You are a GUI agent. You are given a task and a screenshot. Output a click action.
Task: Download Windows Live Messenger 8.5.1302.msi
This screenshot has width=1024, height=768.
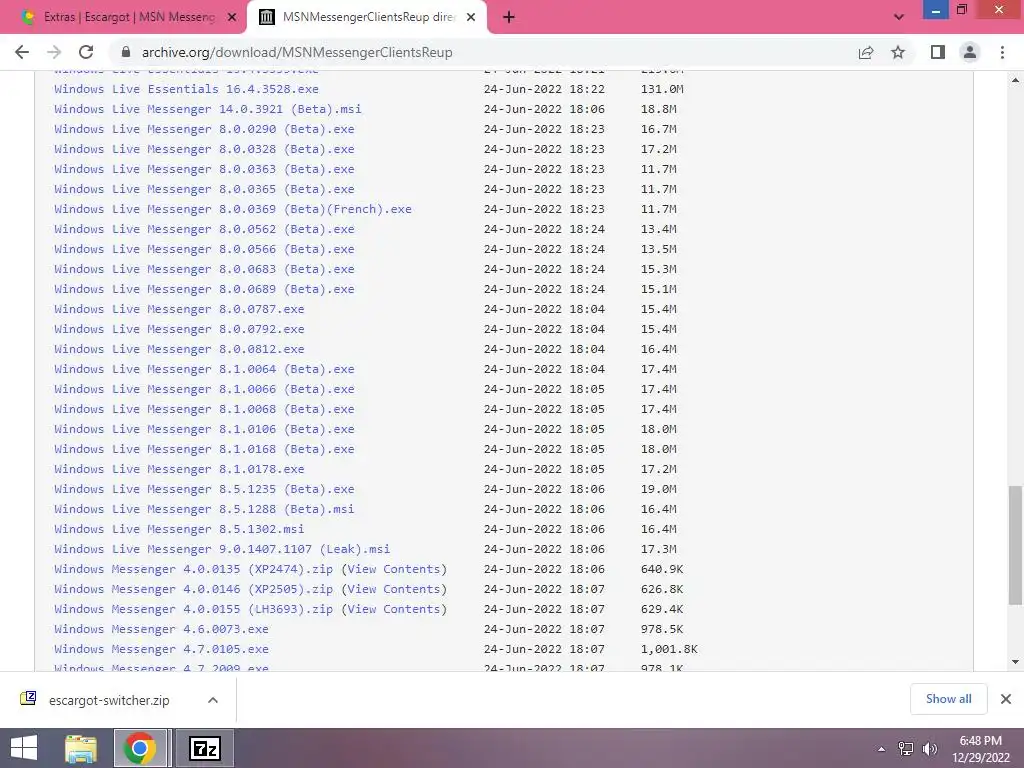tap(179, 529)
